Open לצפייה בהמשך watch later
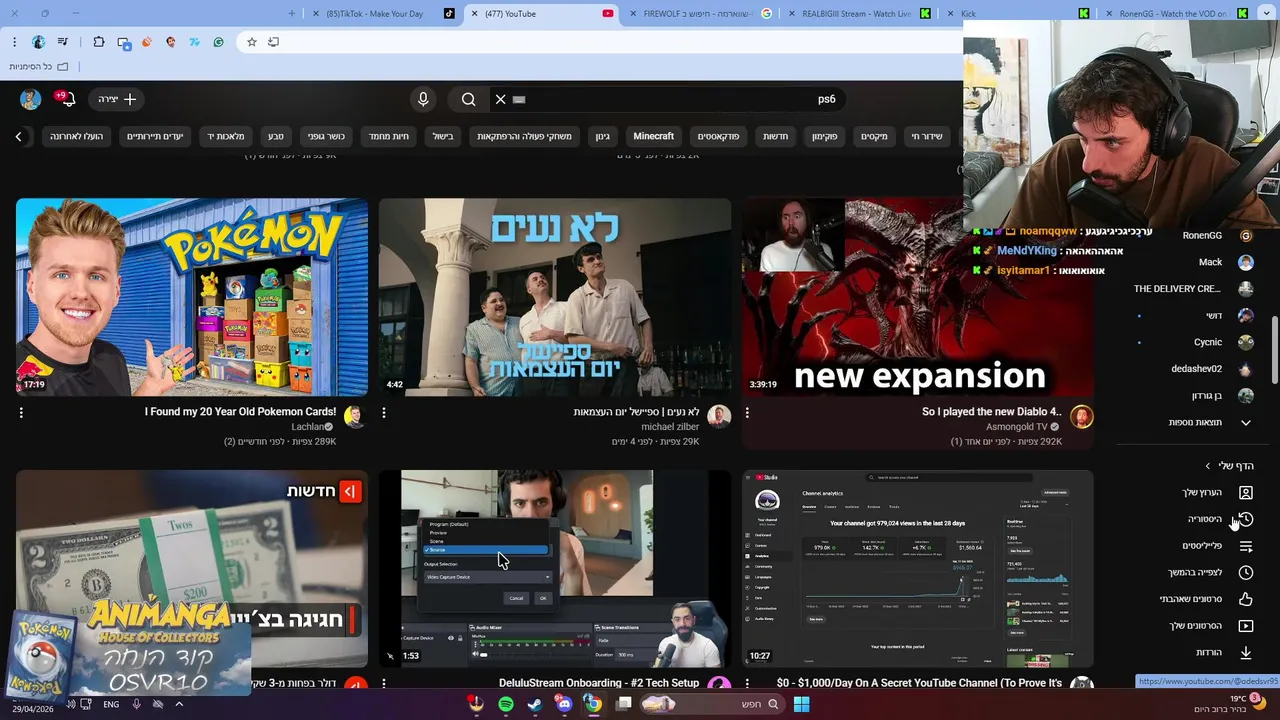This screenshot has height=720, width=1280. point(1194,573)
